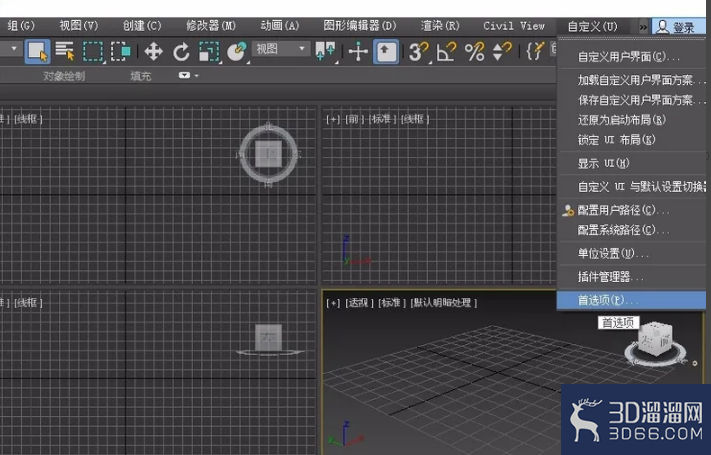This screenshot has height=455, width=711.
Task: Choose 自定义用户界面(C)... menu entry
Action: point(631,57)
